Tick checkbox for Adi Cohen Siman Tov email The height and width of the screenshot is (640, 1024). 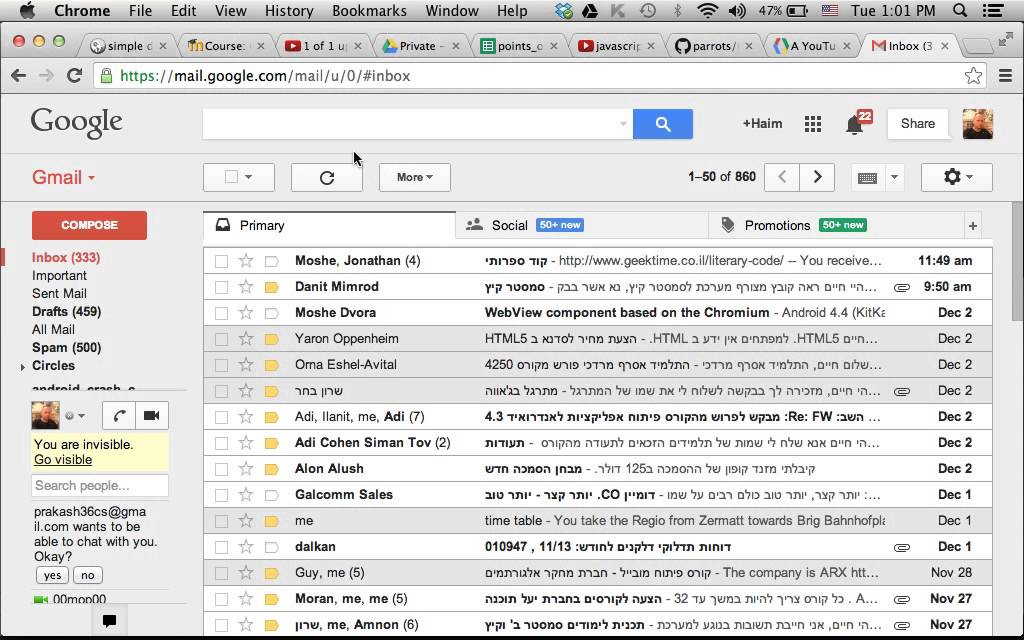(221, 443)
